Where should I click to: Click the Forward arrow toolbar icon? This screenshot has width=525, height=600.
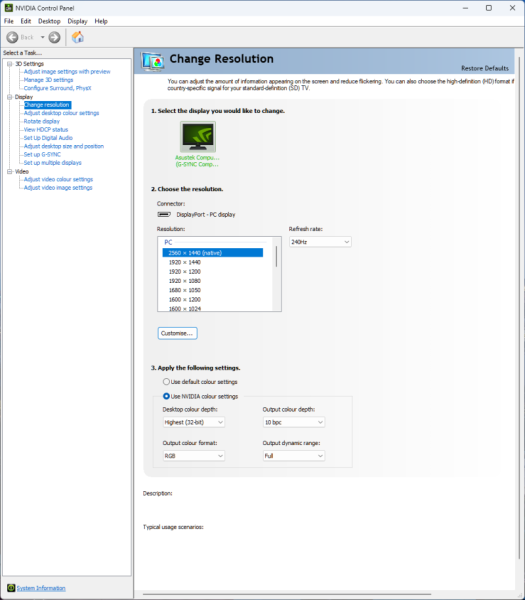click(x=54, y=37)
